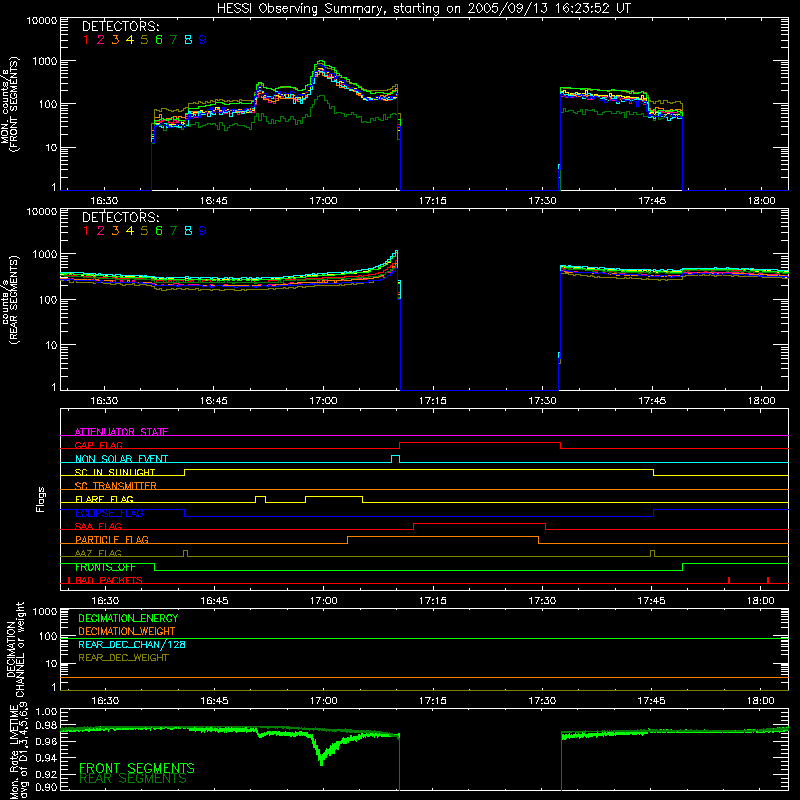Click magenta detector 2 in the front segments legend

(101, 40)
